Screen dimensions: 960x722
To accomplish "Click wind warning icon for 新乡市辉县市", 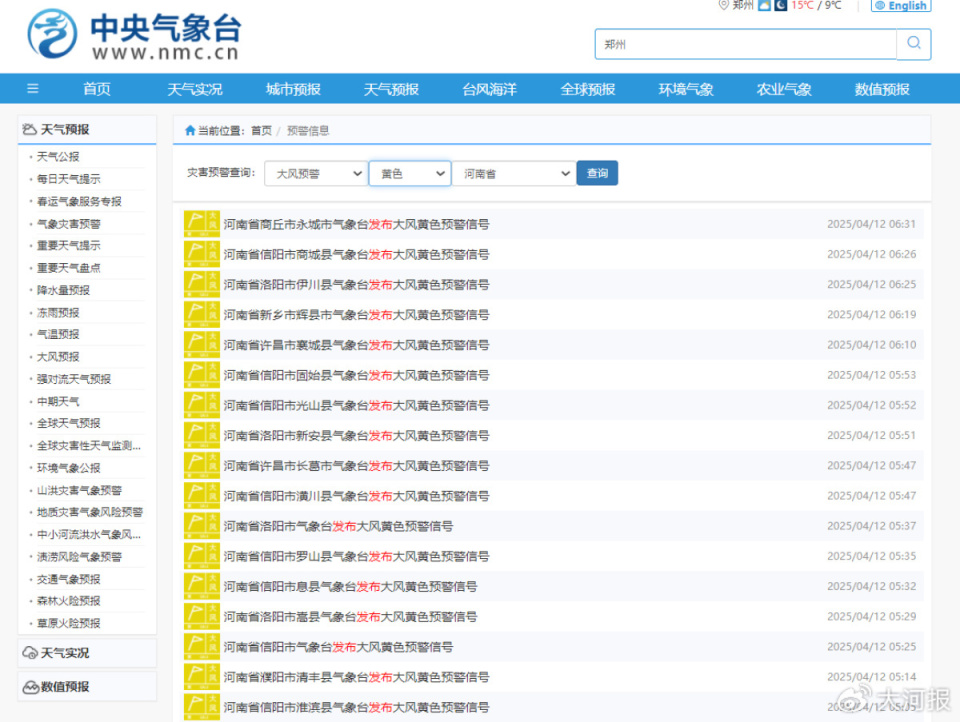I will (201, 314).
